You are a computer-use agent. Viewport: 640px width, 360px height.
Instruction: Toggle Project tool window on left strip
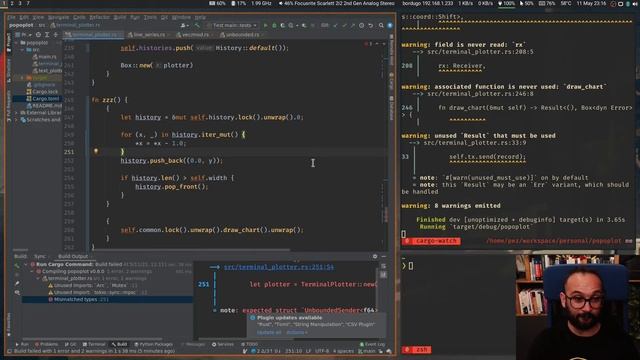pos(9,42)
